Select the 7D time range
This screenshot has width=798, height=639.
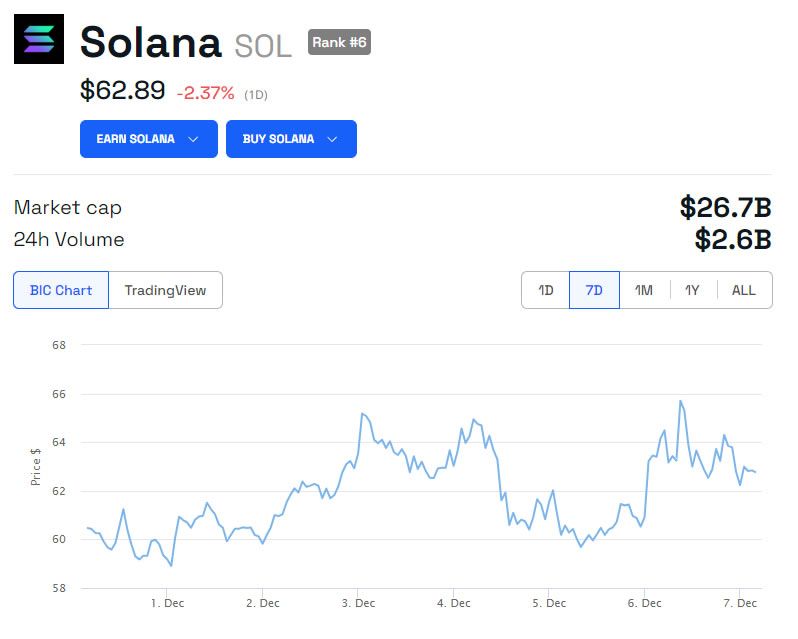594,290
